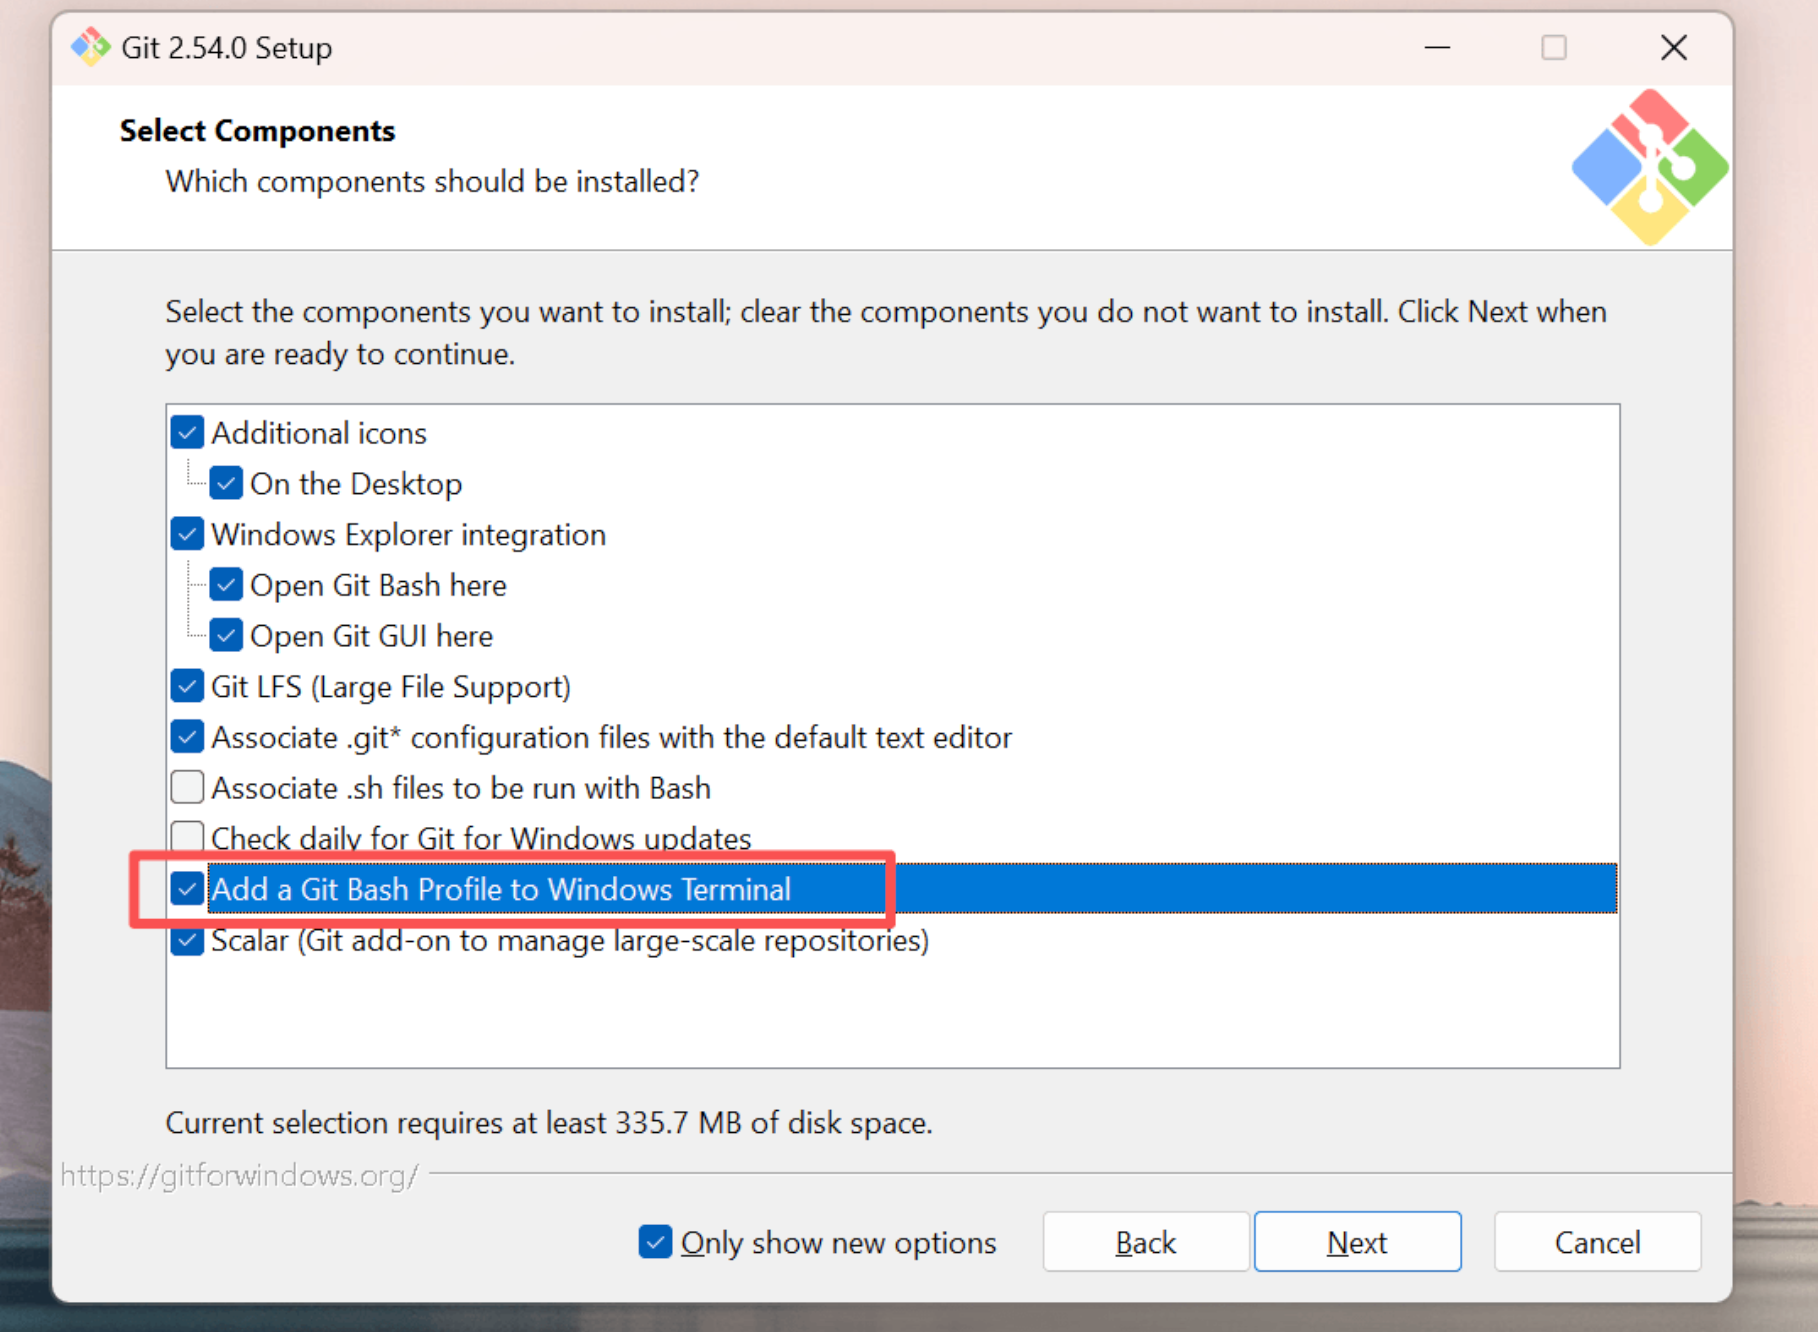1818x1332 pixels.
Task: Minimize the Git Setup window
Action: point(1437,47)
